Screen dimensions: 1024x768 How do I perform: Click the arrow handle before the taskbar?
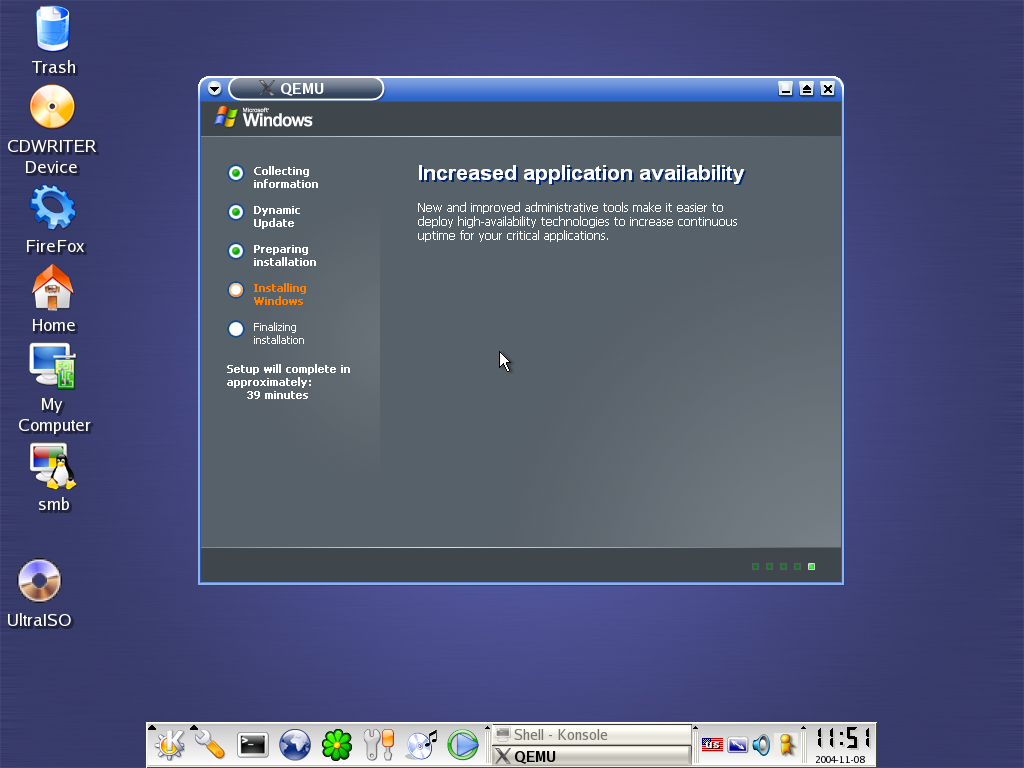487,727
